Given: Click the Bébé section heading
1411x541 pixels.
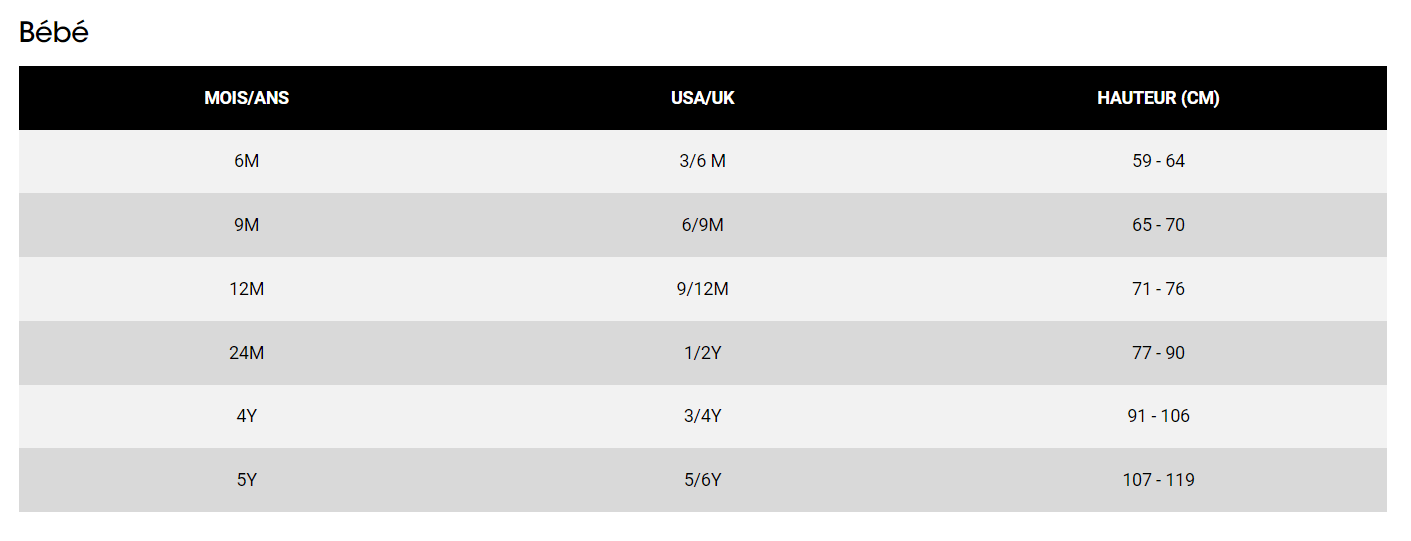Looking at the screenshot, I should [x=54, y=32].
